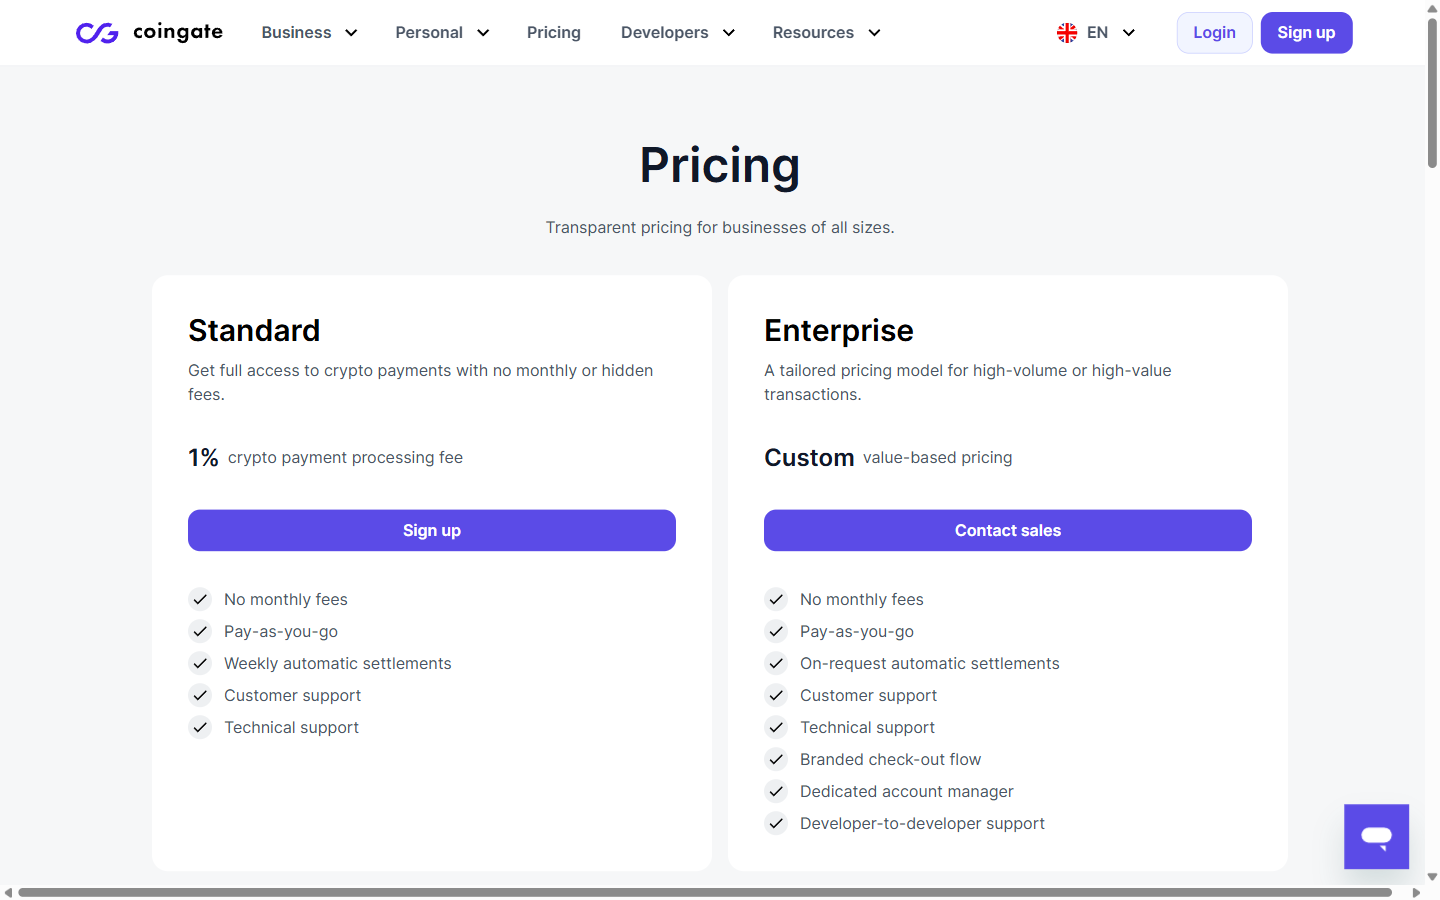Click the checkmark beside Pay-as-you-go under Standard

200,631
